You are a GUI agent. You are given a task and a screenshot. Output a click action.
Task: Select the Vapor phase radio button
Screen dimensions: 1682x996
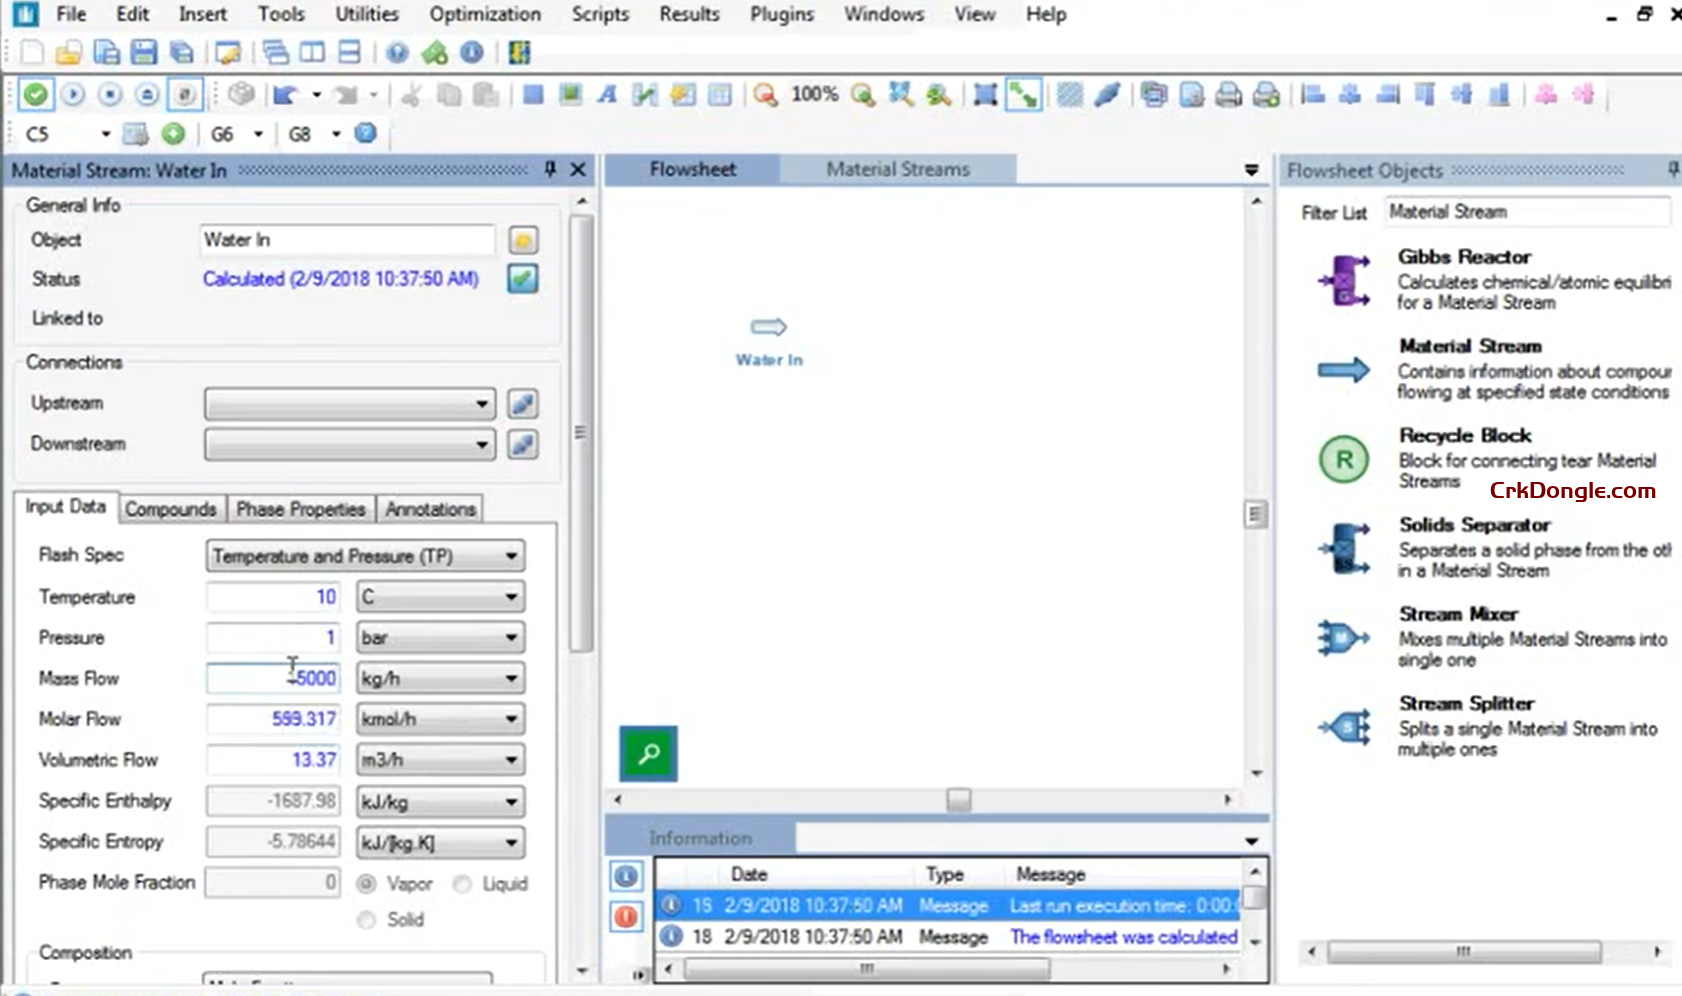[x=366, y=883]
